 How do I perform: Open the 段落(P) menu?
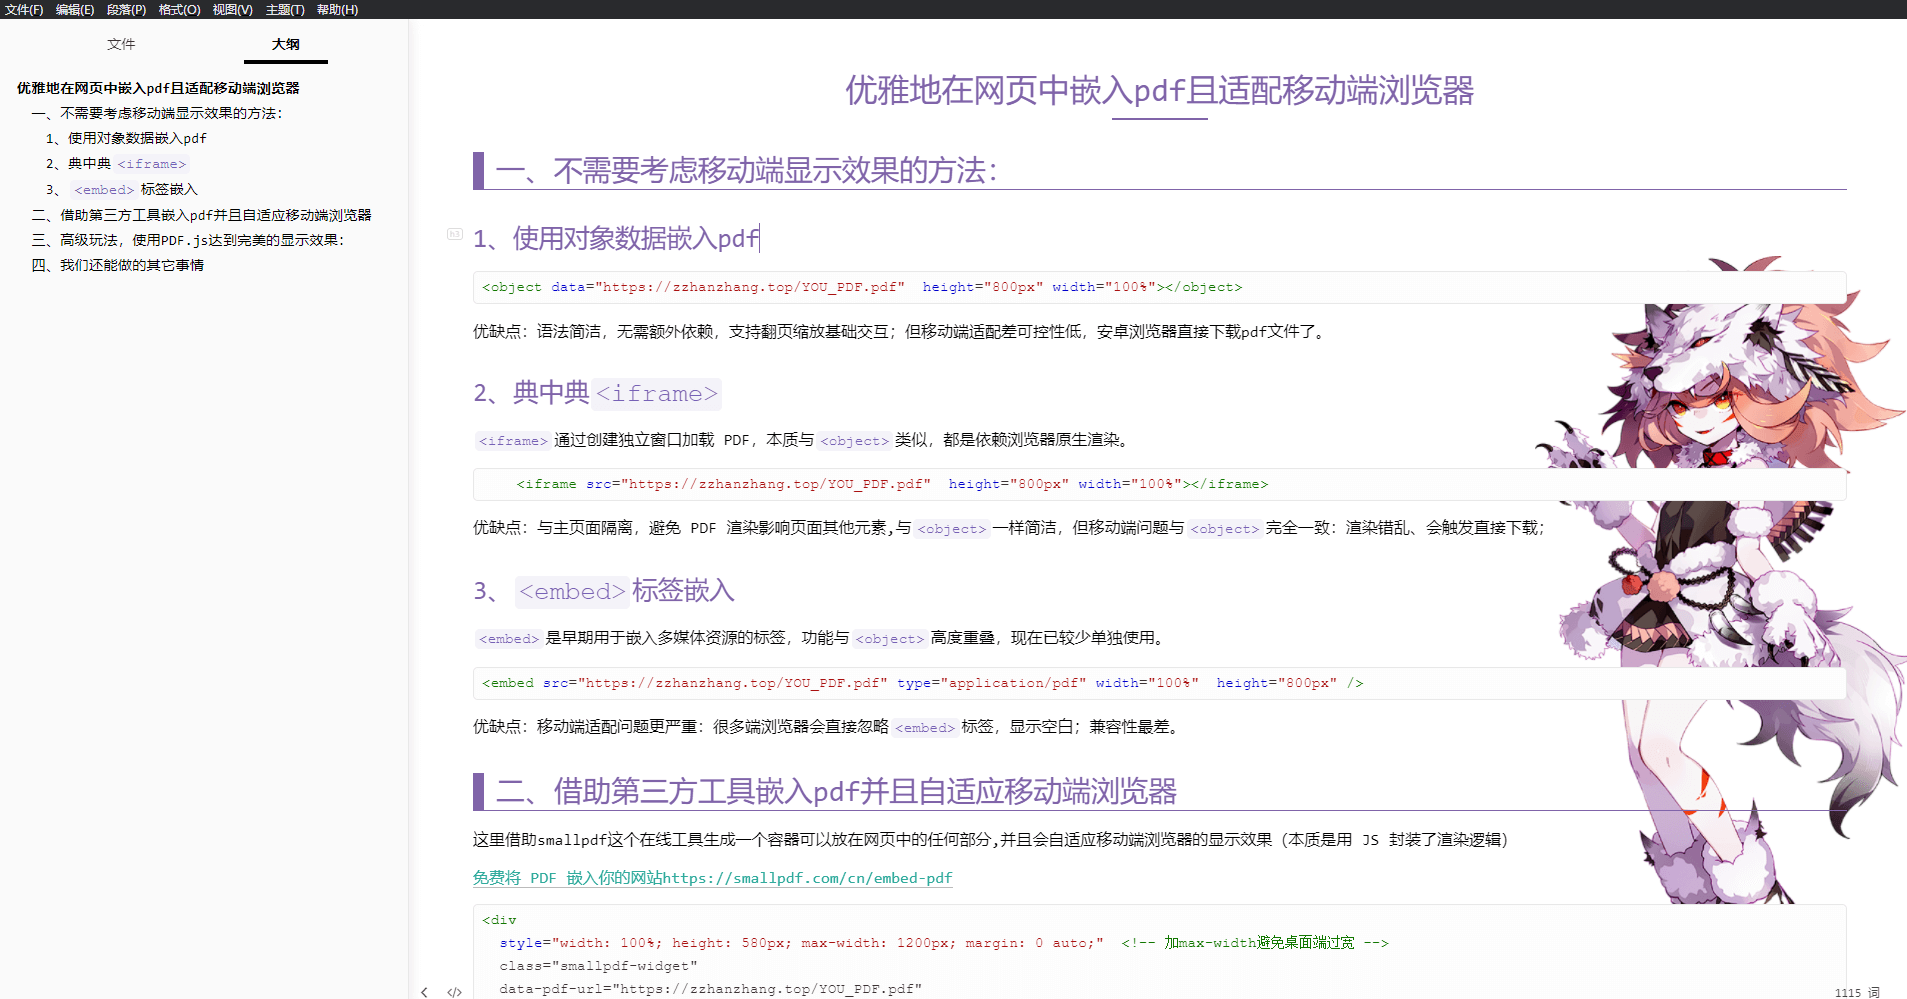point(126,10)
